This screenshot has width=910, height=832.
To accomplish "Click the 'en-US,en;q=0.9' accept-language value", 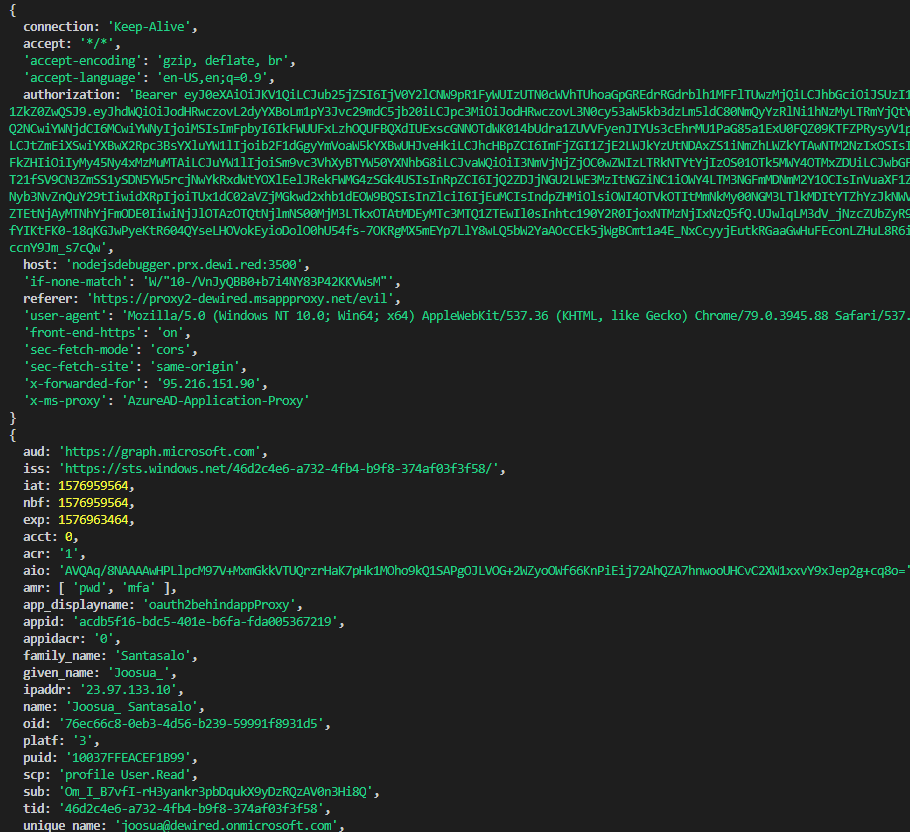I will [212, 77].
